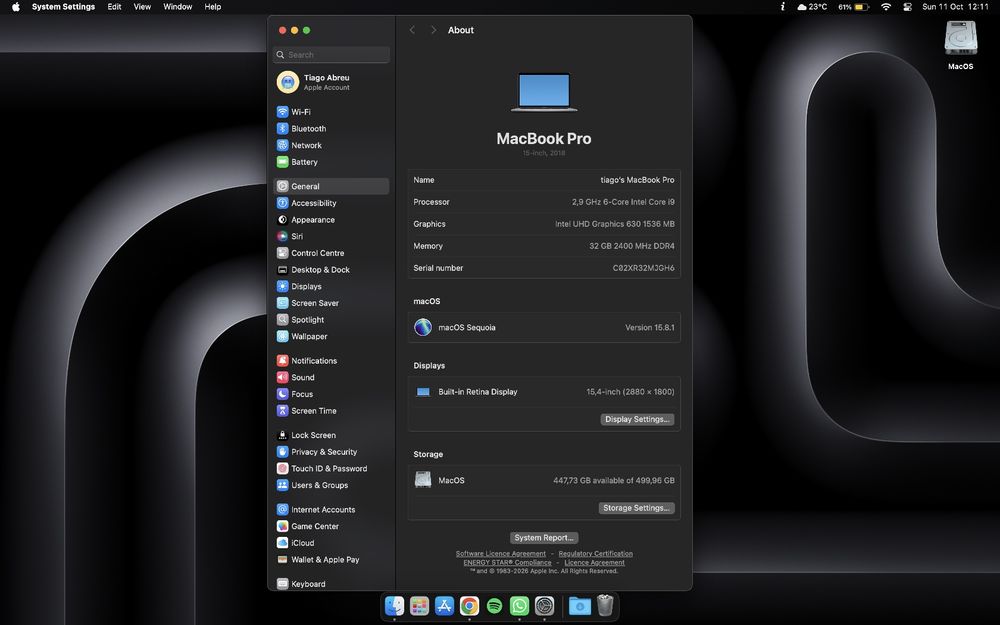Open the Software Licence Agreement link
The height and width of the screenshot is (625, 1000).
pos(501,554)
